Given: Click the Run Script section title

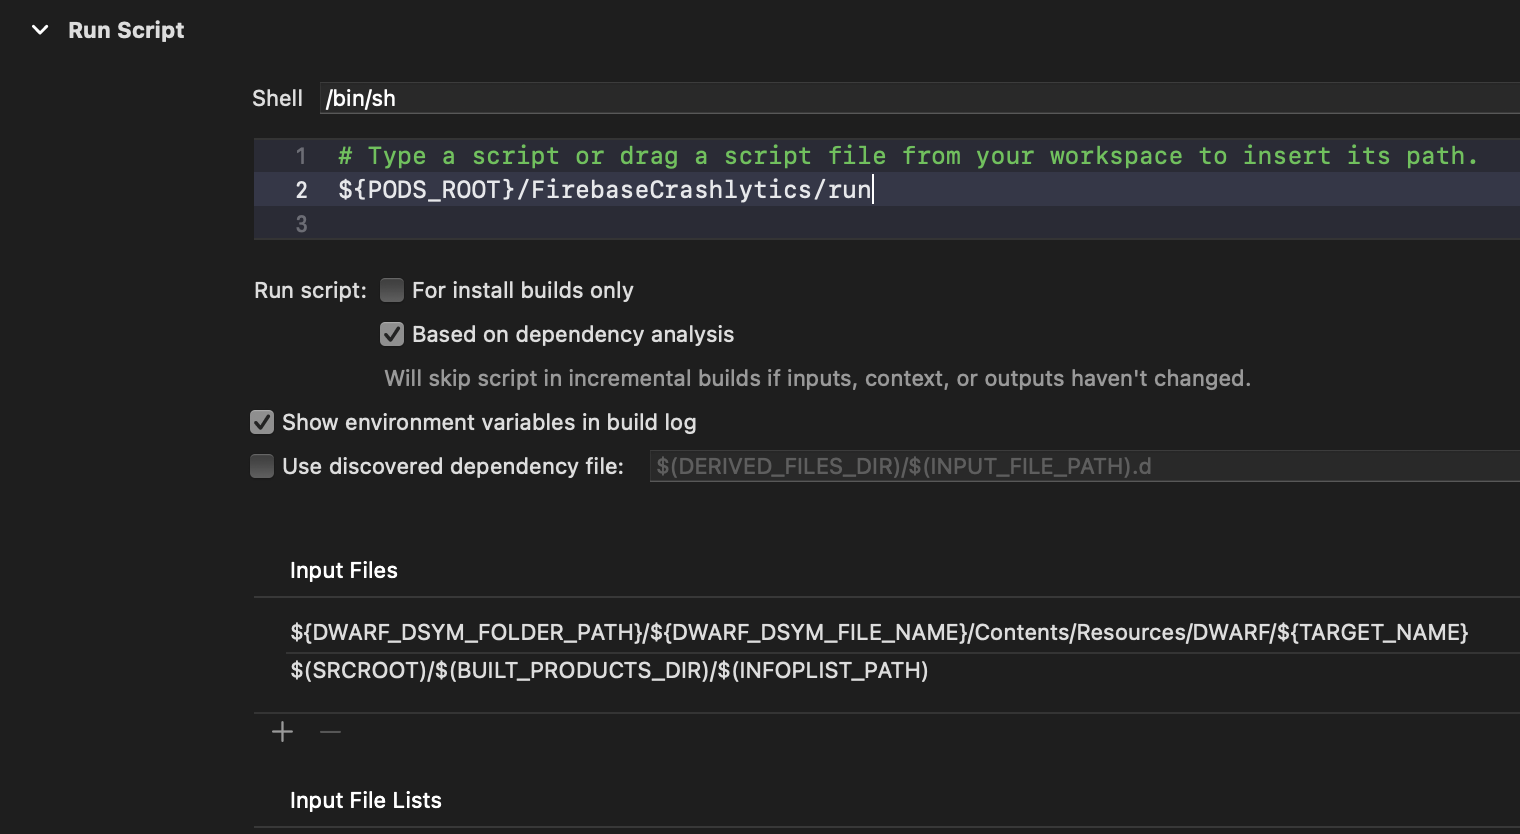Looking at the screenshot, I should (x=126, y=30).
